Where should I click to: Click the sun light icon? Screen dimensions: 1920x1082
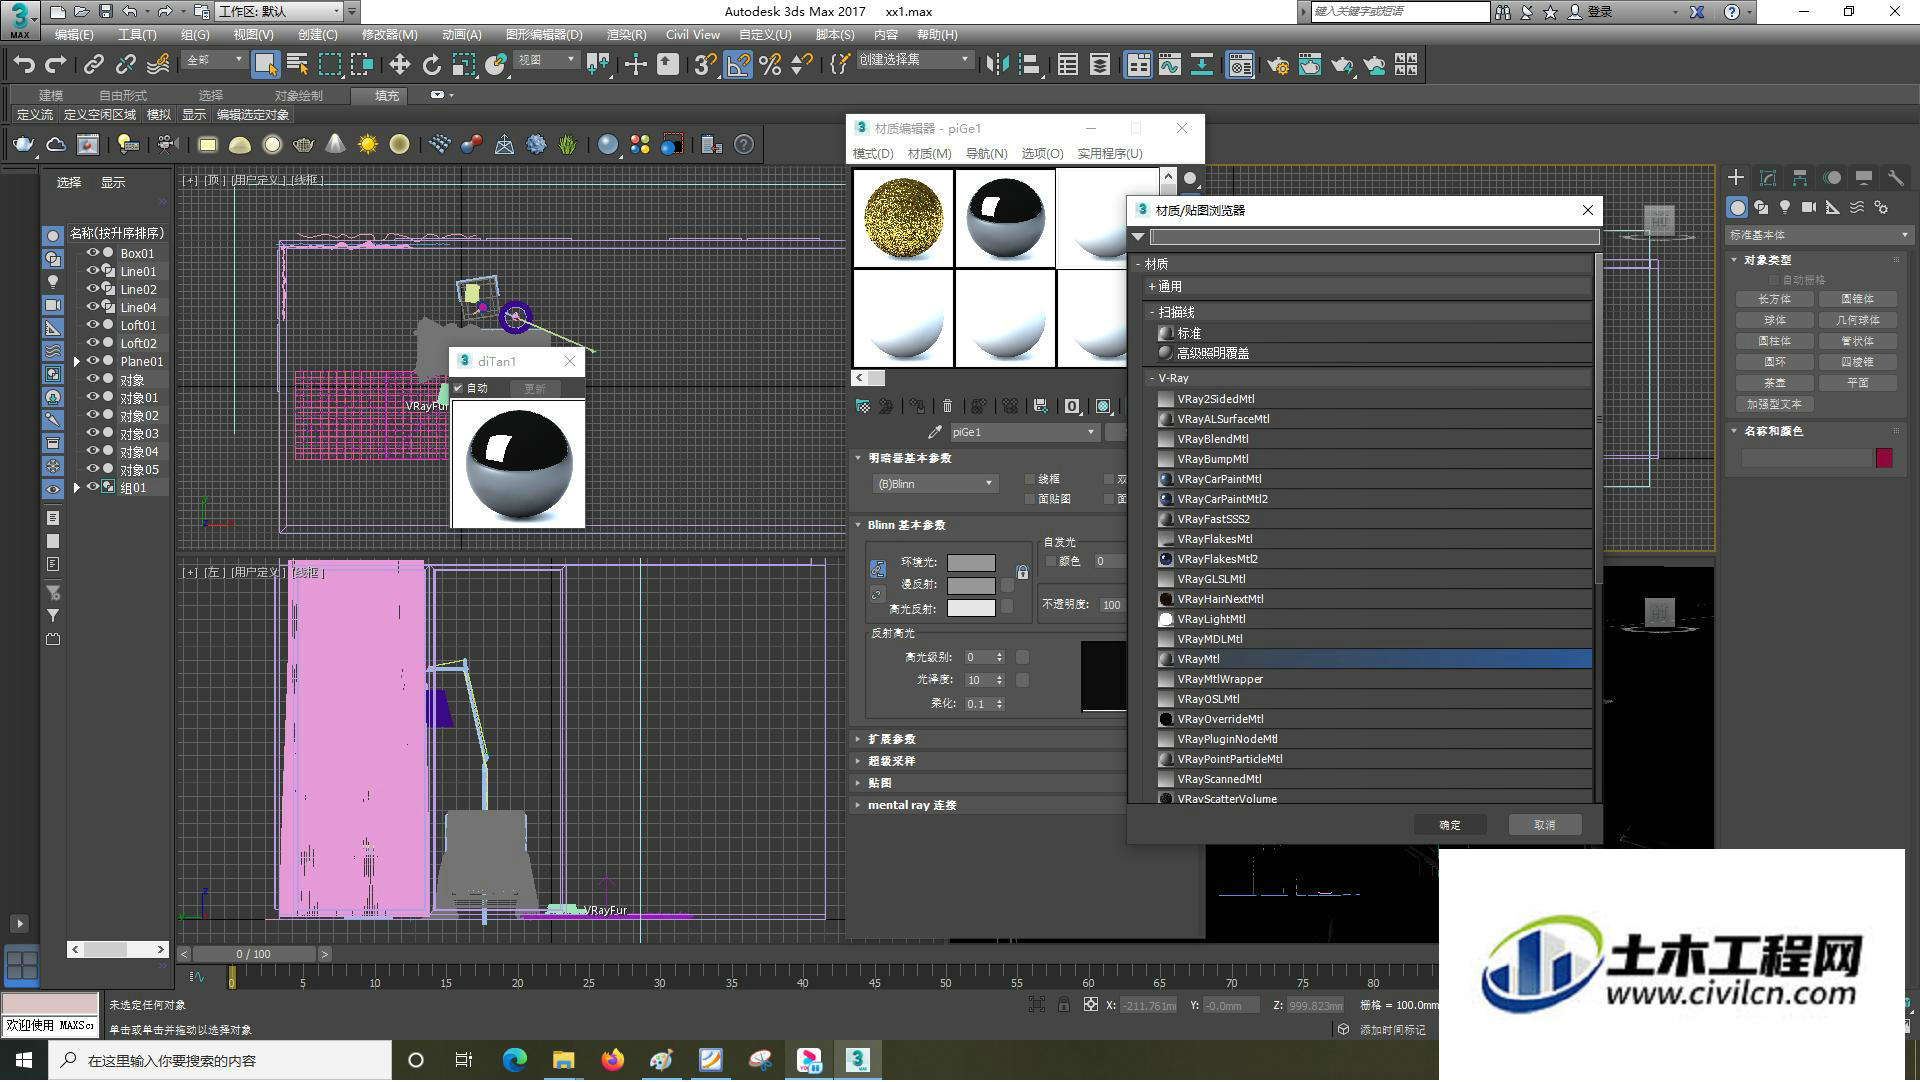point(368,145)
